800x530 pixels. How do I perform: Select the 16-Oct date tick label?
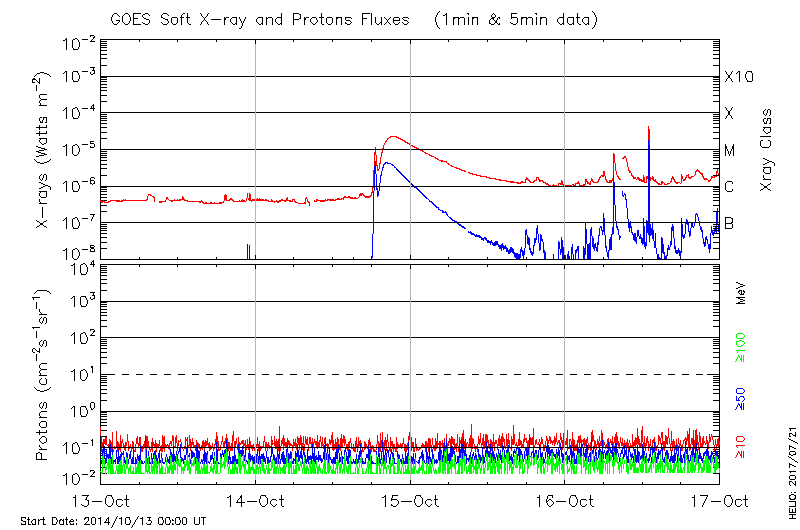click(565, 500)
